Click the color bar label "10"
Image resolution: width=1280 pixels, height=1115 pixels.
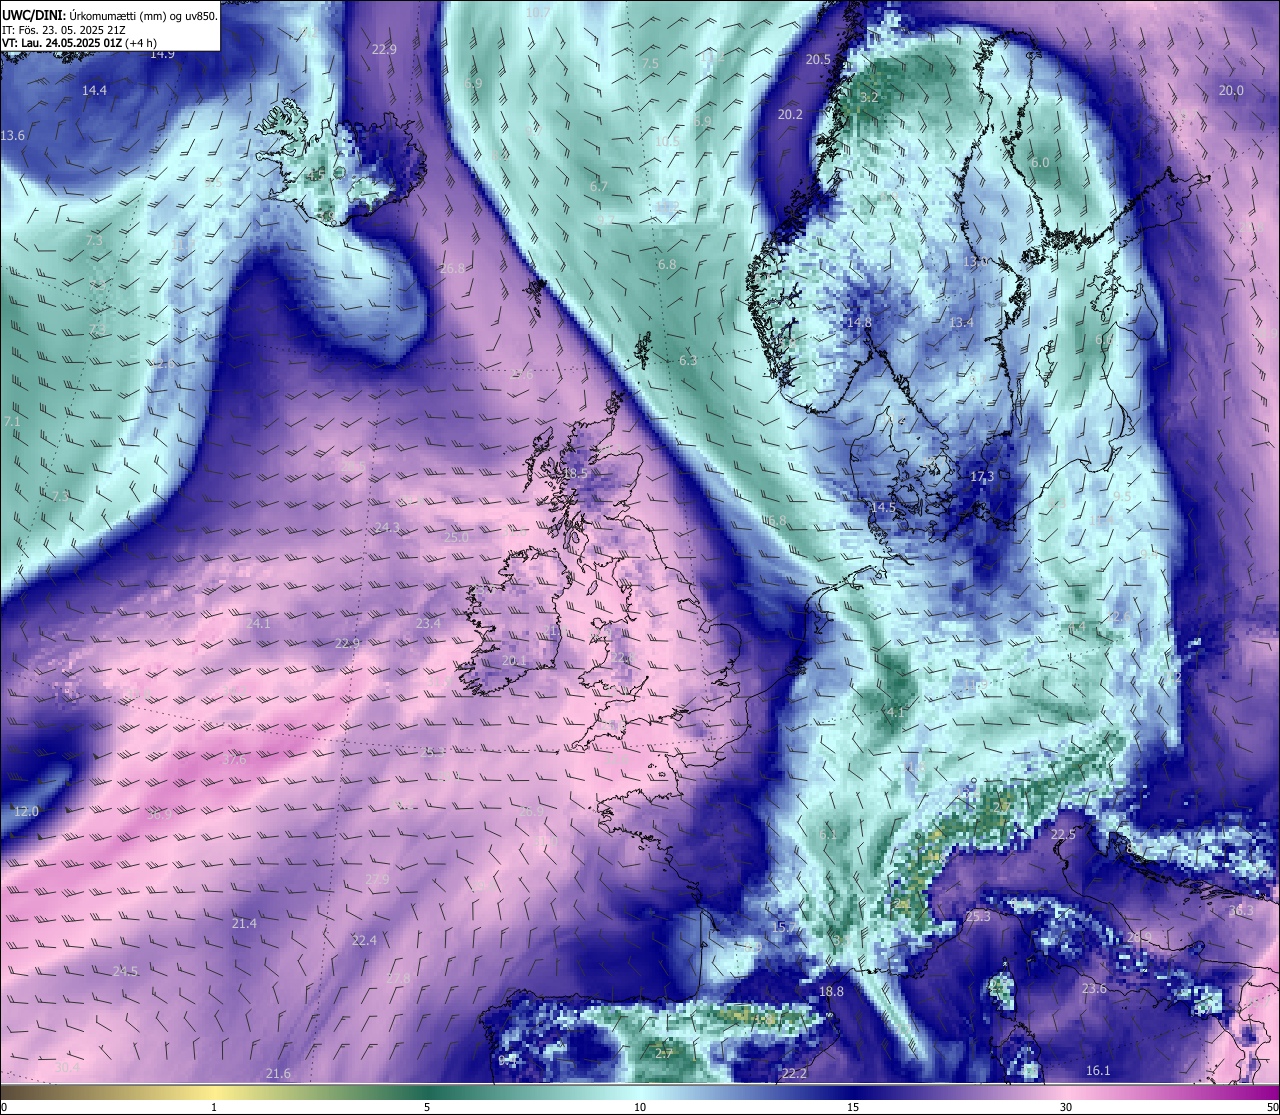coord(640,1107)
